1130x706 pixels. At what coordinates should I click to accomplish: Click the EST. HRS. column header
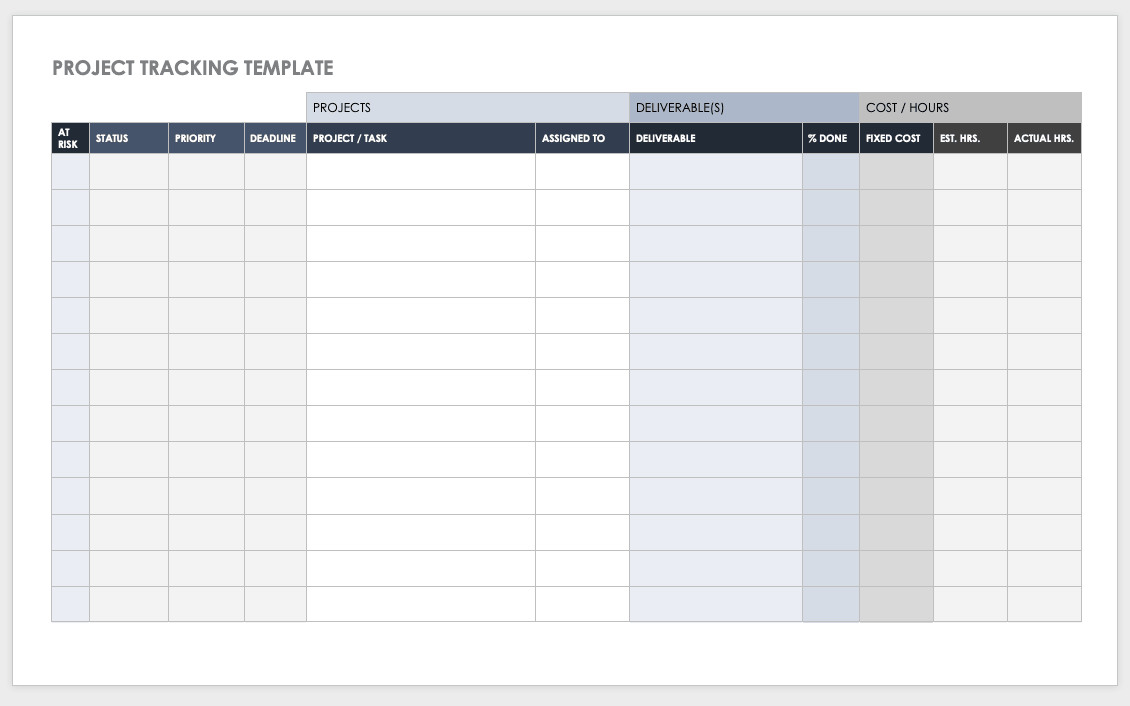pos(970,138)
